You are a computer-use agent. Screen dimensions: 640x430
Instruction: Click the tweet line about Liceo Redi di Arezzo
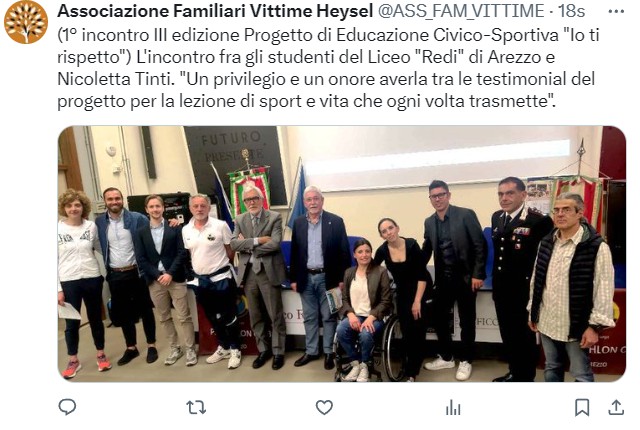(x=306, y=57)
